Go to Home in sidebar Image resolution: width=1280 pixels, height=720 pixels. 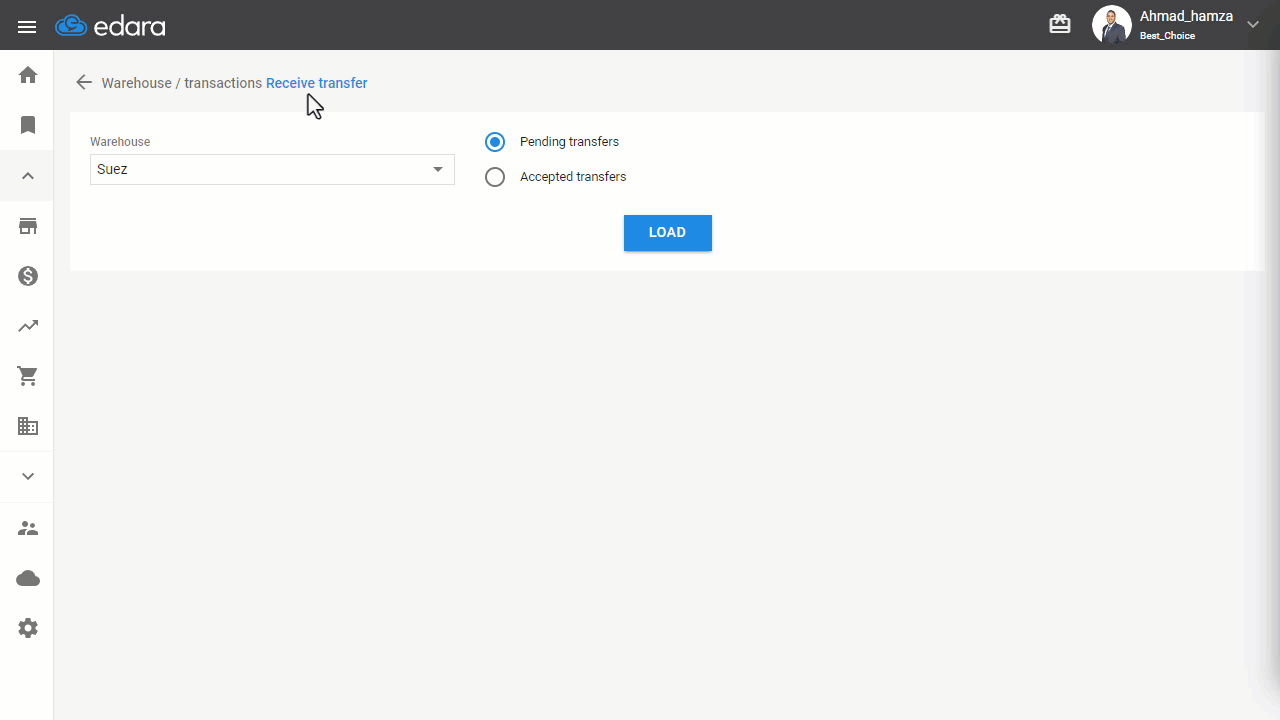tap(28, 75)
